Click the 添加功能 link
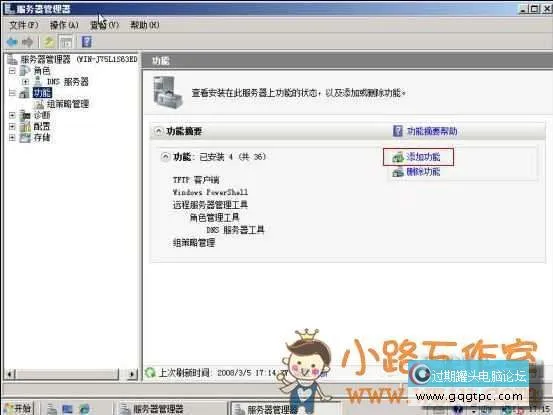Screen dimensions: 553x415 (423, 157)
